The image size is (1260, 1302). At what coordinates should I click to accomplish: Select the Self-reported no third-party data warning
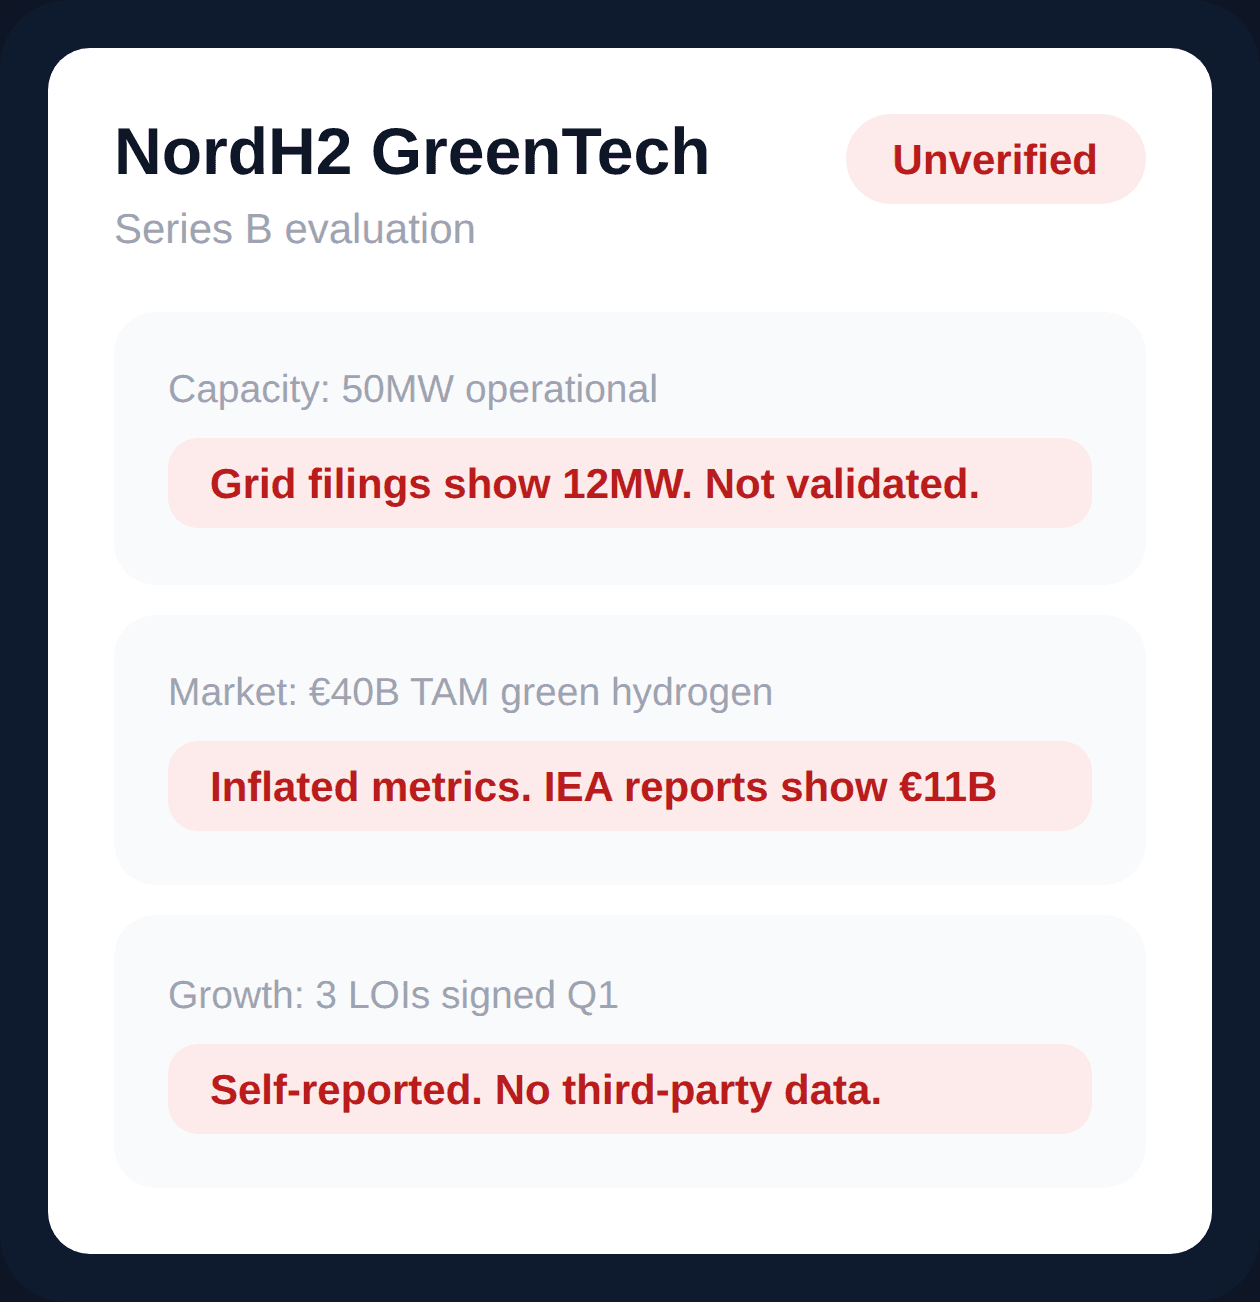(x=630, y=1089)
